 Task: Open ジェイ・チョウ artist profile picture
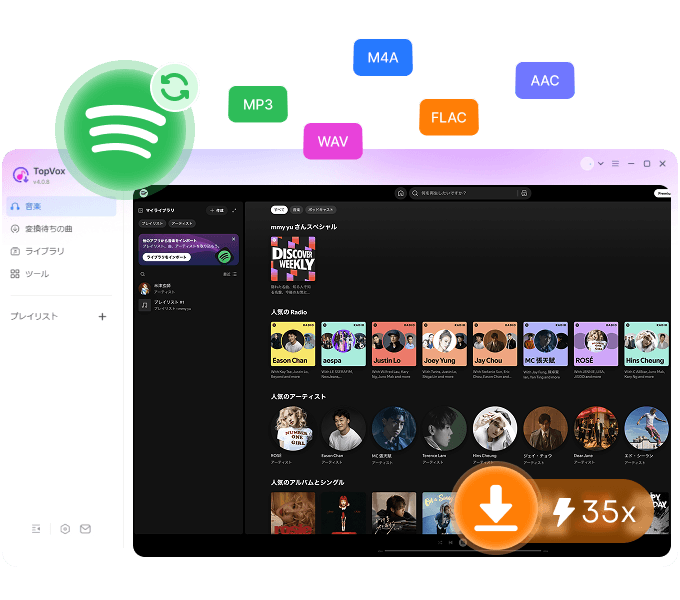(x=546, y=428)
